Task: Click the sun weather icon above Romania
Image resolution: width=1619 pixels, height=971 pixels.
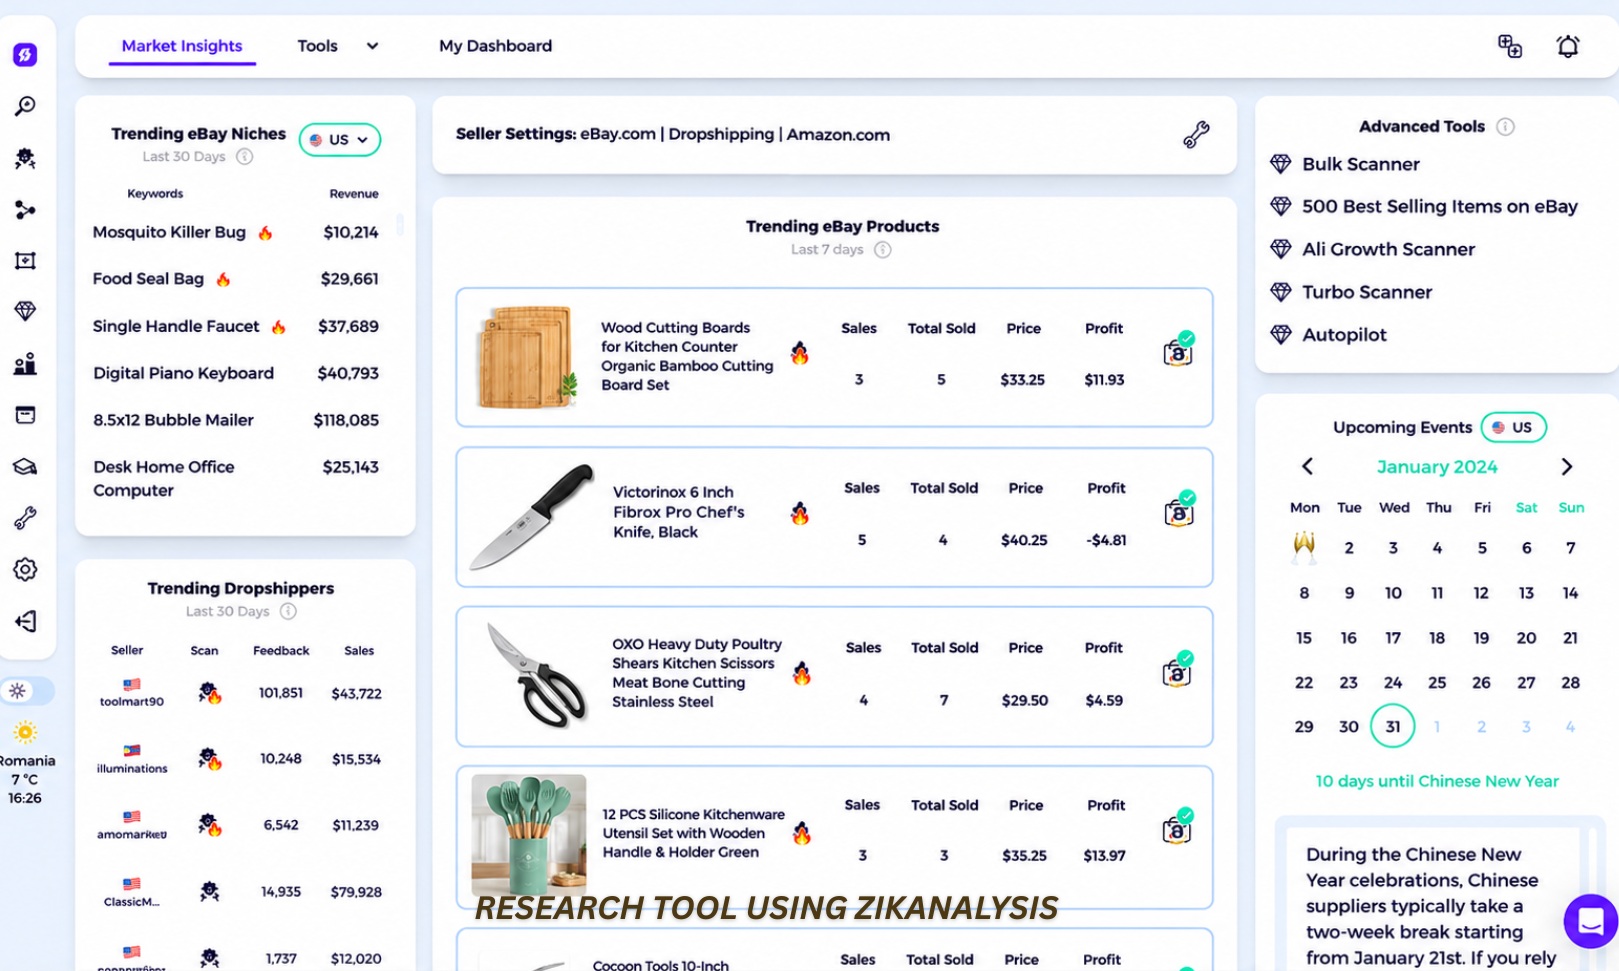Action: tap(25, 732)
